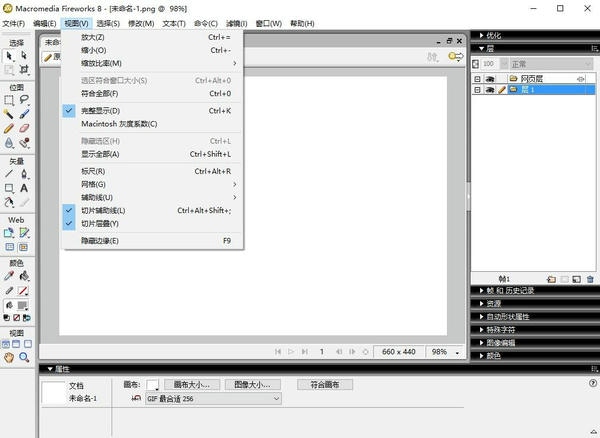
Task: Choose 放大(Z) from the view menu
Action: pos(152,37)
